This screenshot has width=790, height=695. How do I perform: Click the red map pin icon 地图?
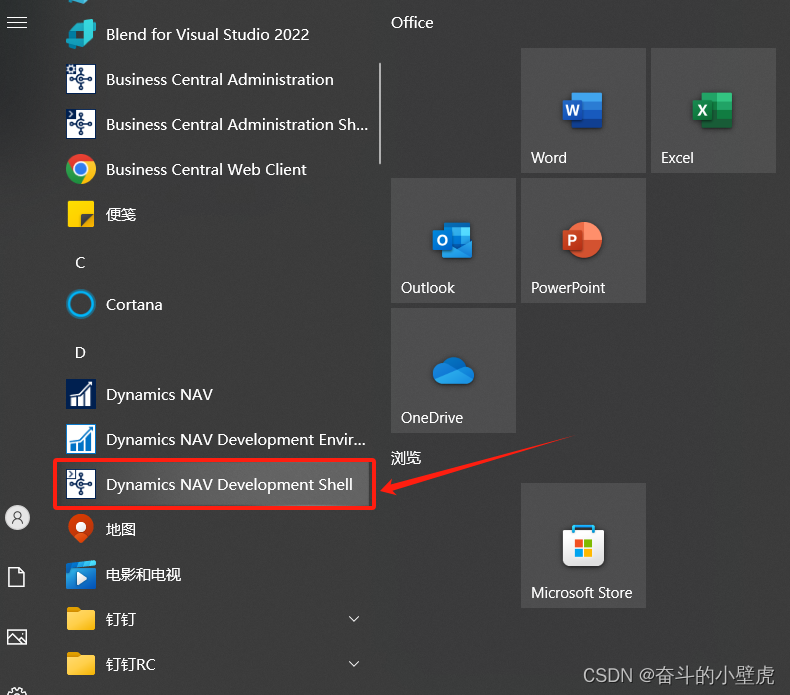81,529
